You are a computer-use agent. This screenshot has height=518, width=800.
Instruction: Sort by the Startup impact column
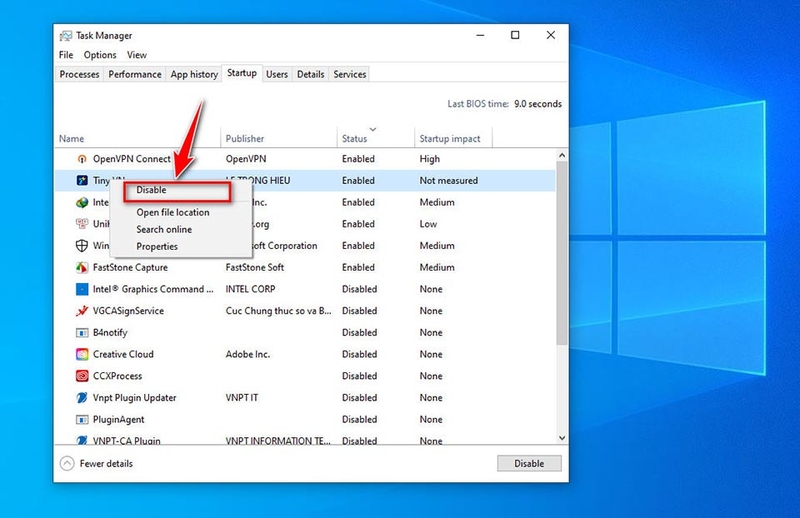pos(450,139)
